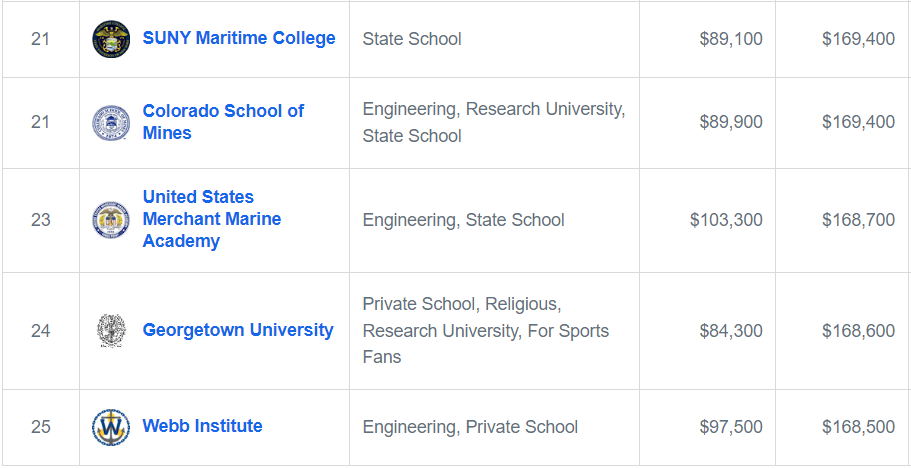Click Georgetown's school type description text

click(486, 331)
